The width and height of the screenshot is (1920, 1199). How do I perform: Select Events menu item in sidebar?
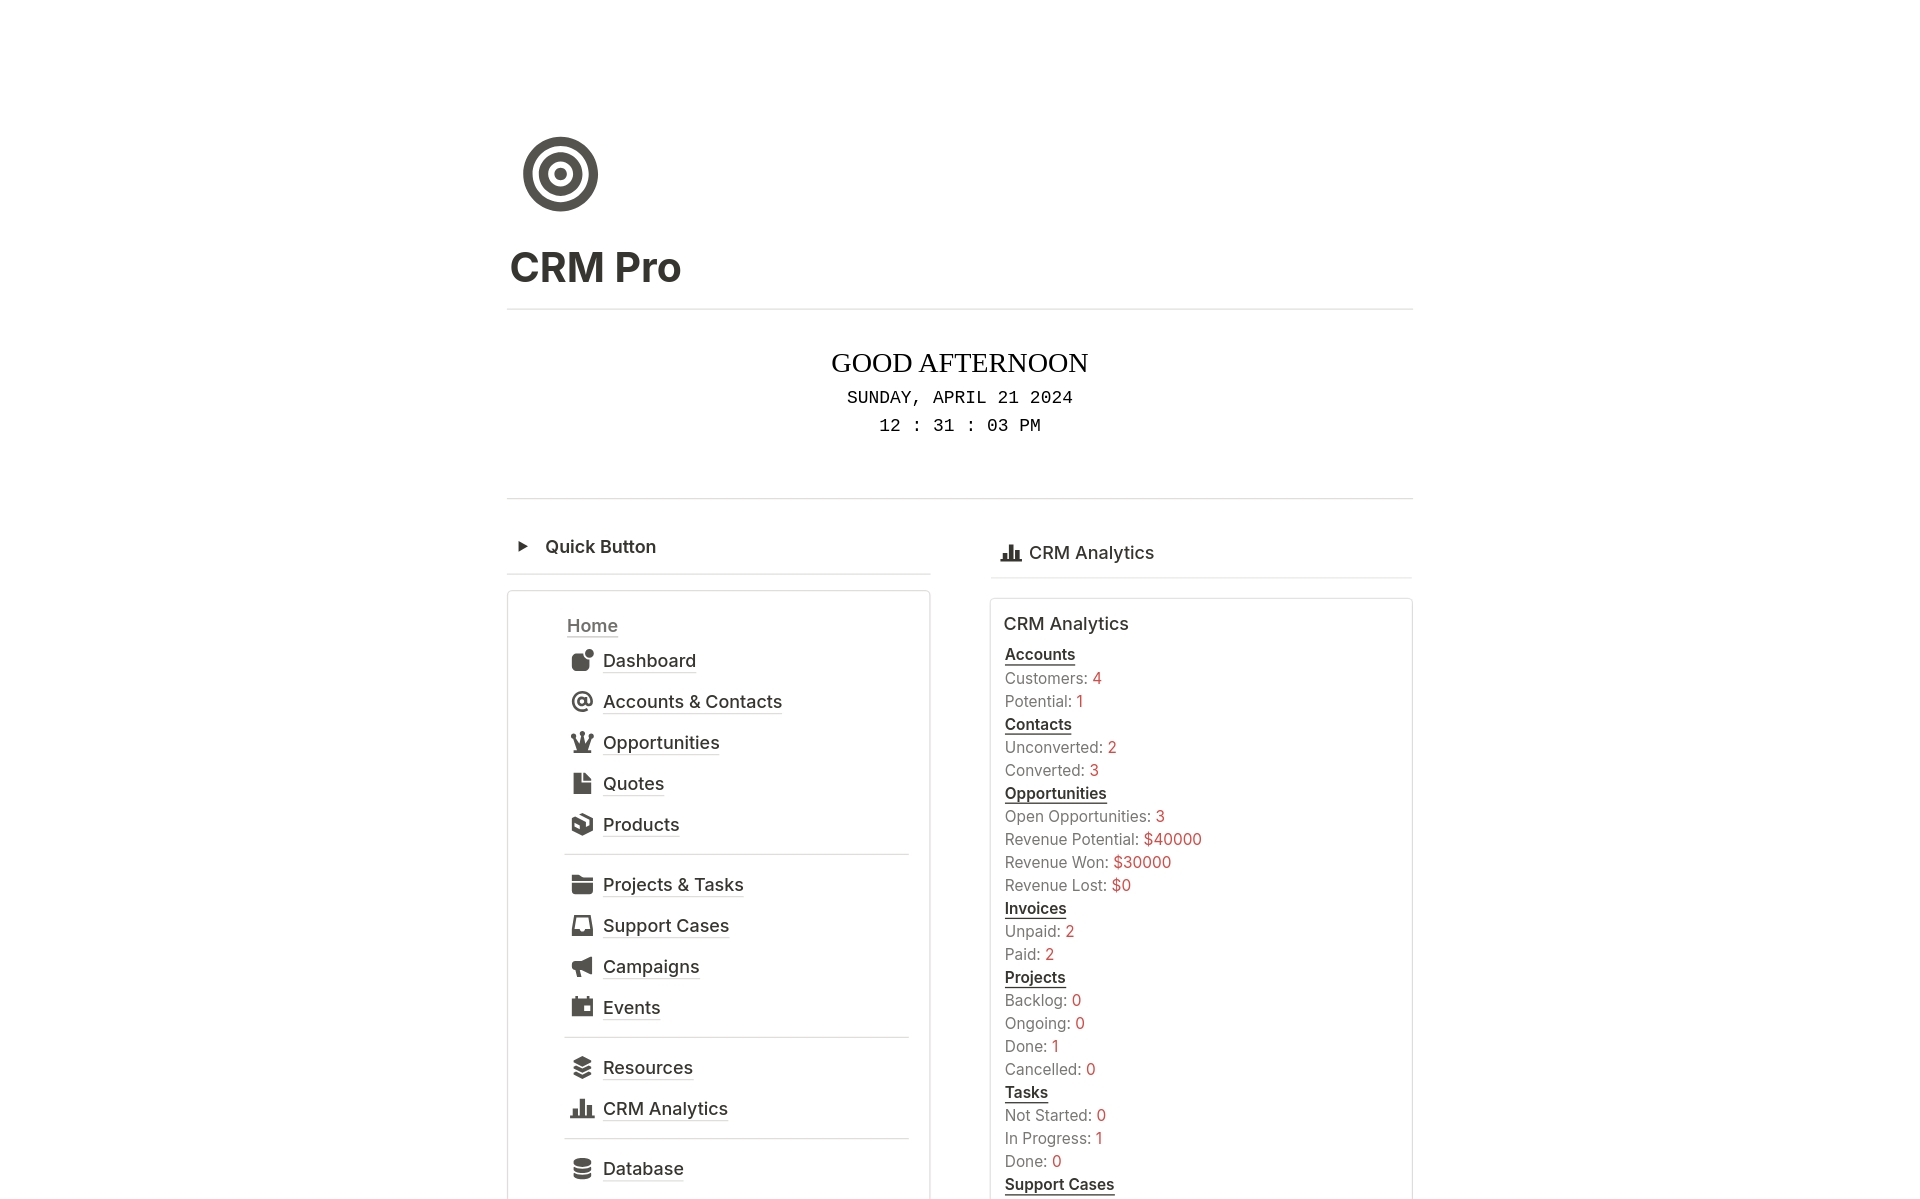631,1007
